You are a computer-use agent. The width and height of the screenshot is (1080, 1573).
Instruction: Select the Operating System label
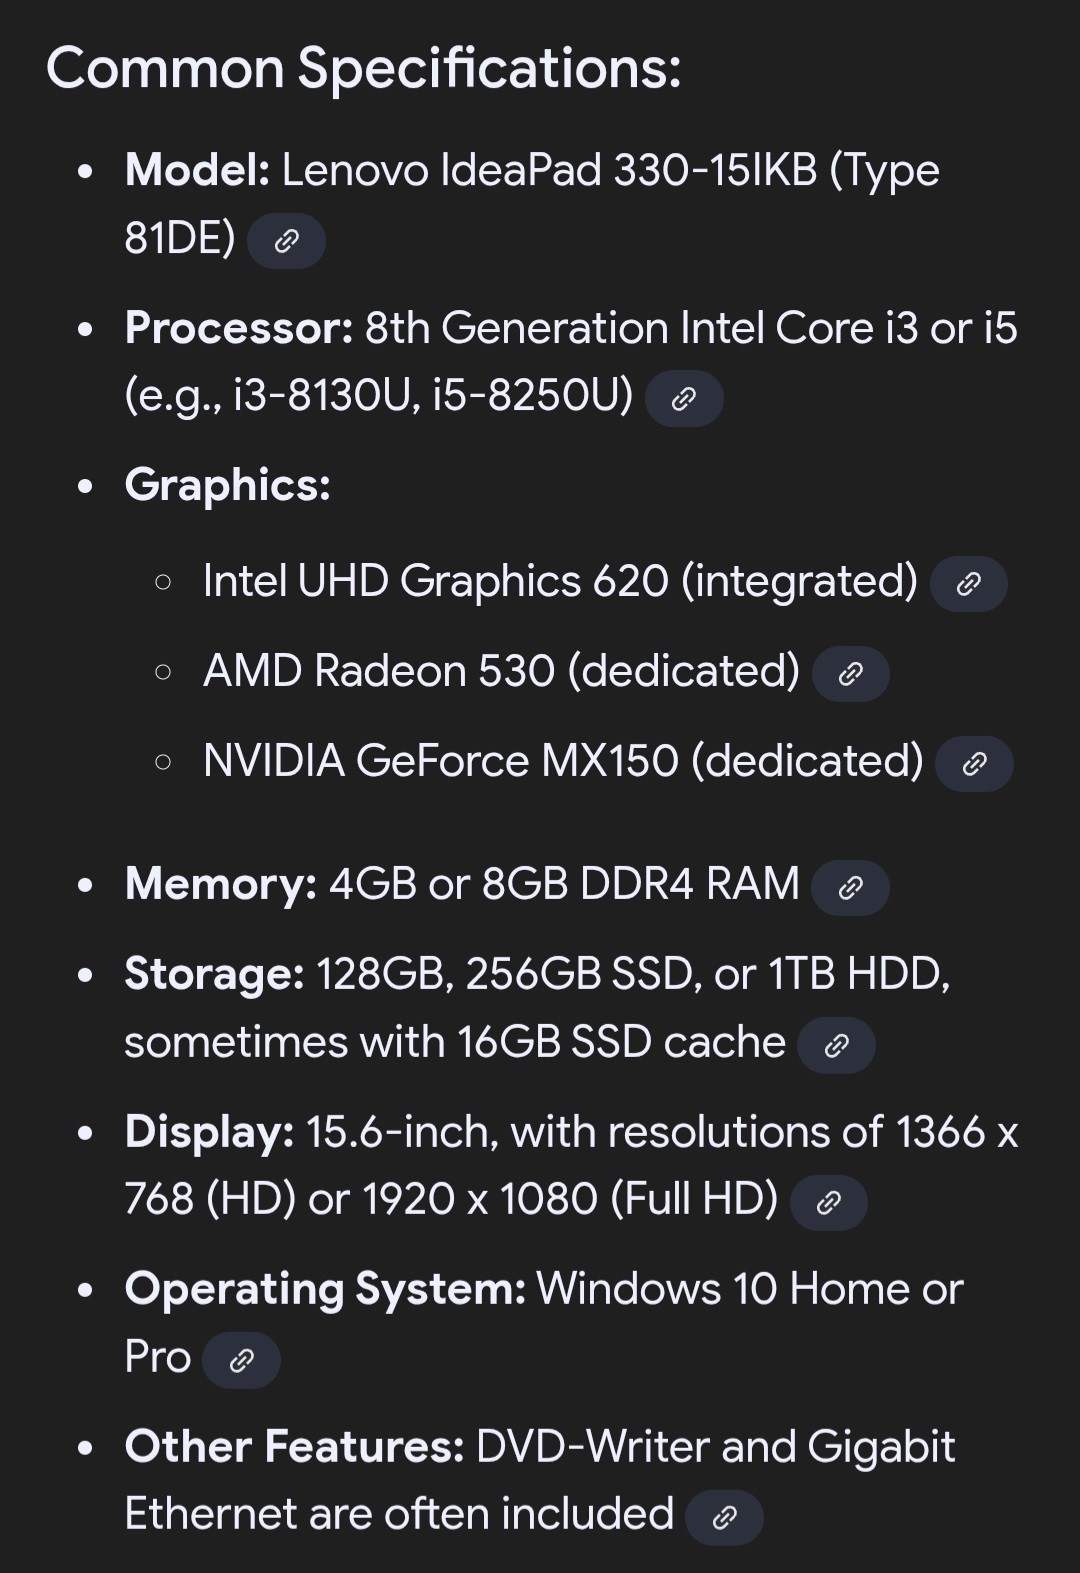[325, 1289]
